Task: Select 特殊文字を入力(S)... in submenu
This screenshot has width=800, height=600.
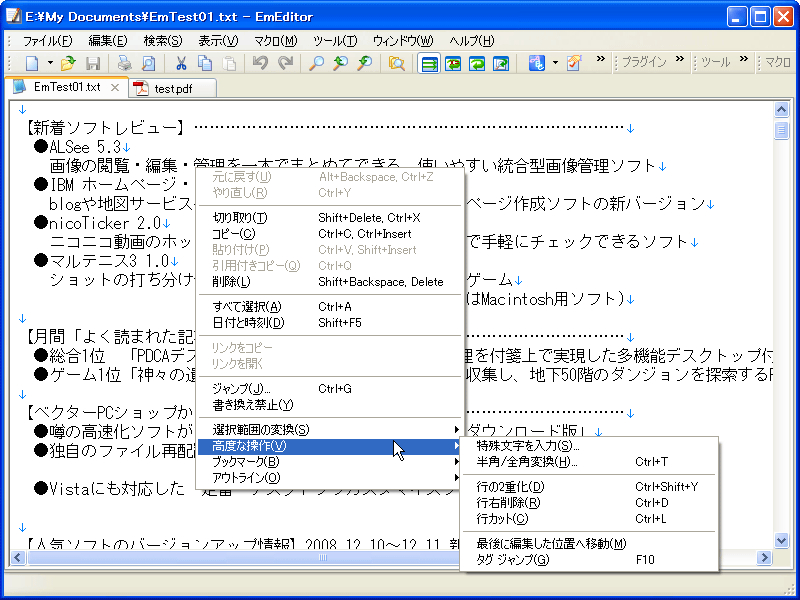Action: (x=589, y=446)
